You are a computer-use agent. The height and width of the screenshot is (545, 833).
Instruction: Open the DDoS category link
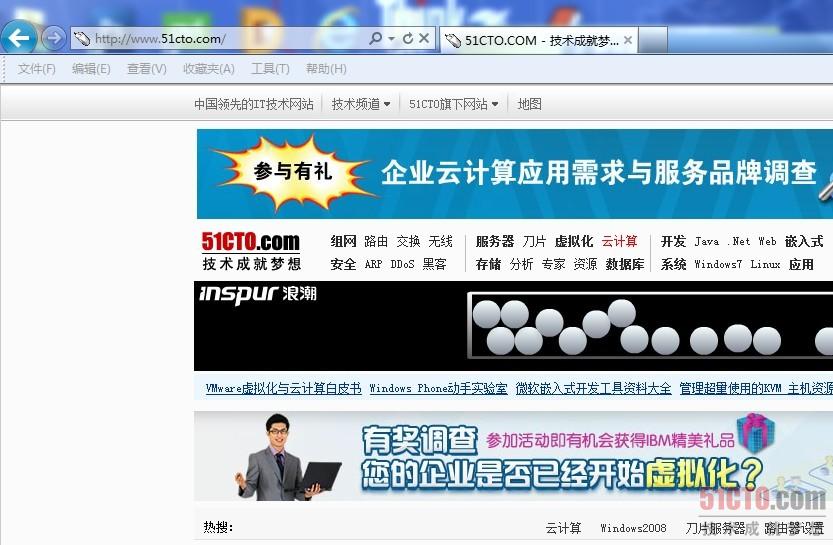pos(402,265)
